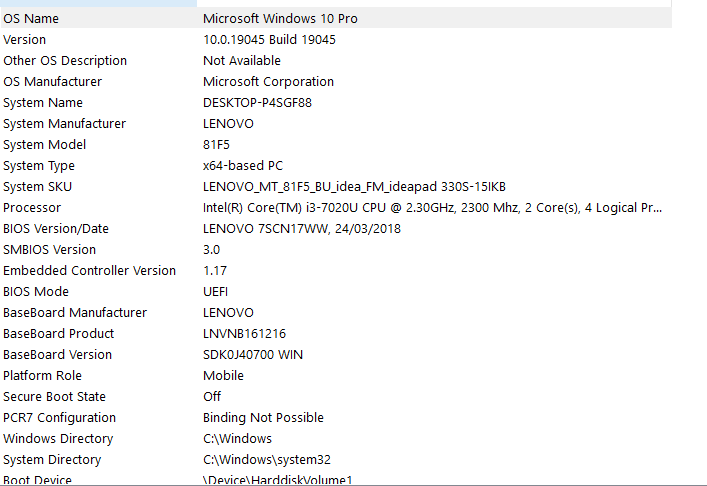This screenshot has height=486, width=707.
Task: Select the PCR7 Configuration row
Action: tap(59, 418)
